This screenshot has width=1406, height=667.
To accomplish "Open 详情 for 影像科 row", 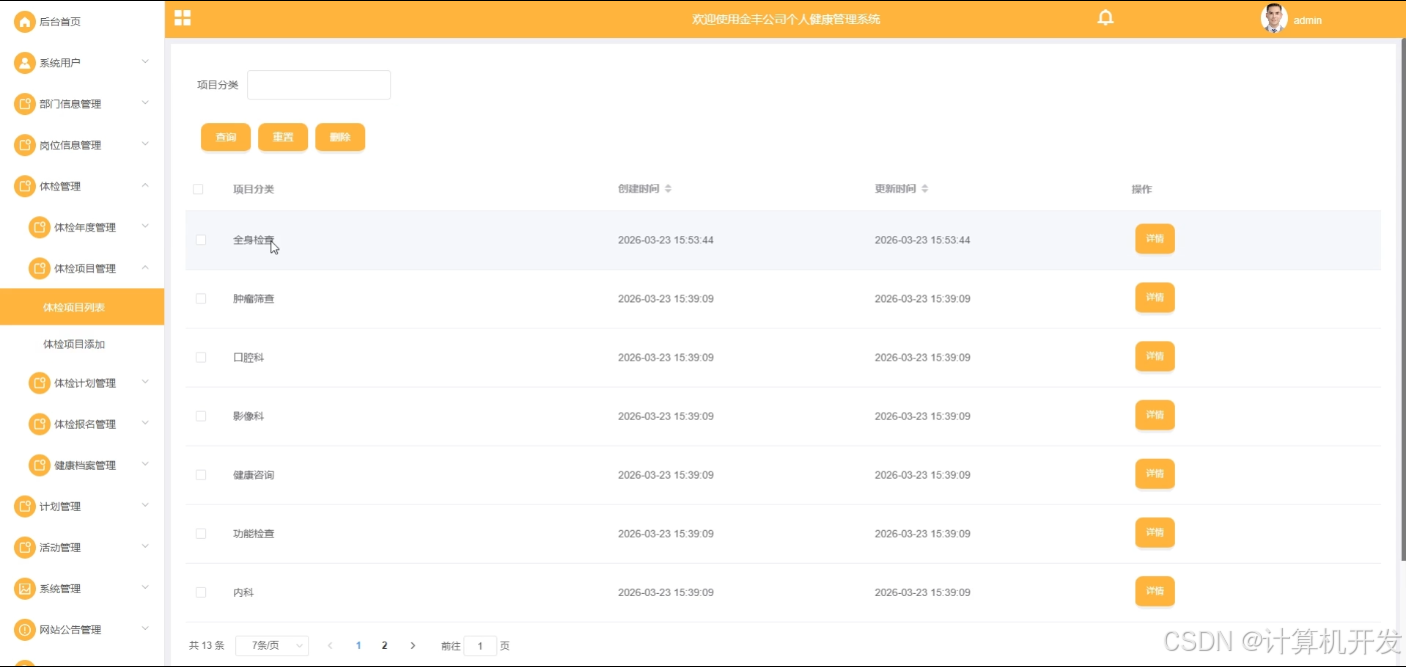I will 1155,415.
